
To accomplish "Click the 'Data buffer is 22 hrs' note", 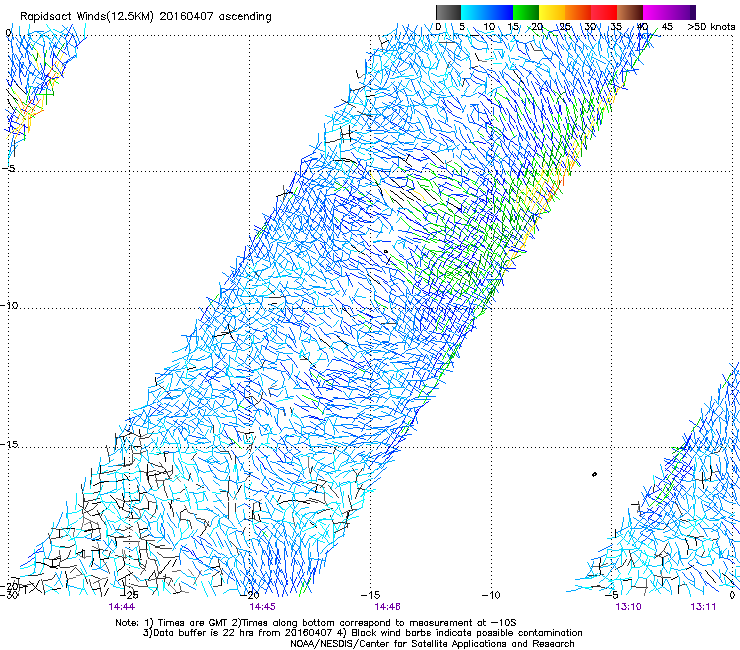I will pos(362,633).
